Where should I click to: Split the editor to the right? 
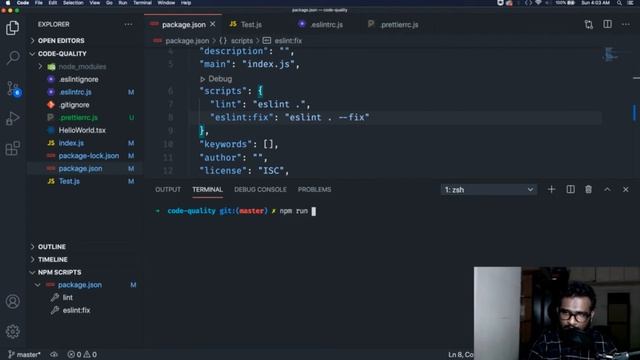point(607,24)
